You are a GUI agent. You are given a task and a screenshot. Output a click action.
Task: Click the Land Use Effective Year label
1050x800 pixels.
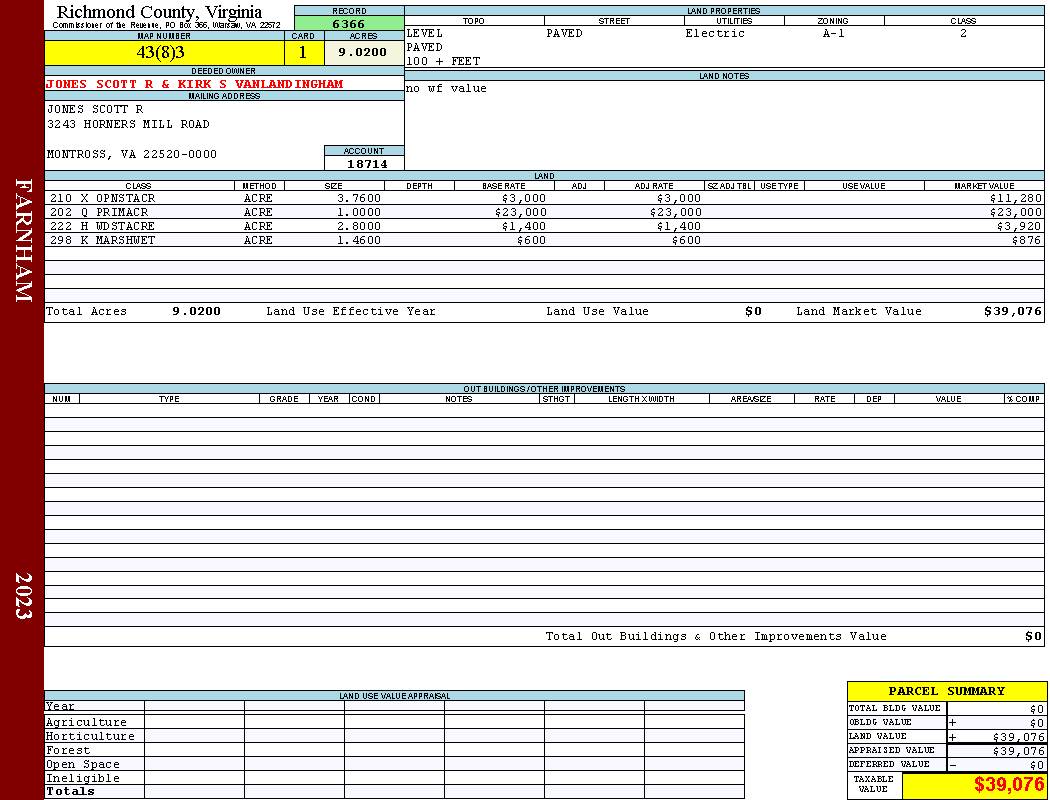tap(351, 311)
